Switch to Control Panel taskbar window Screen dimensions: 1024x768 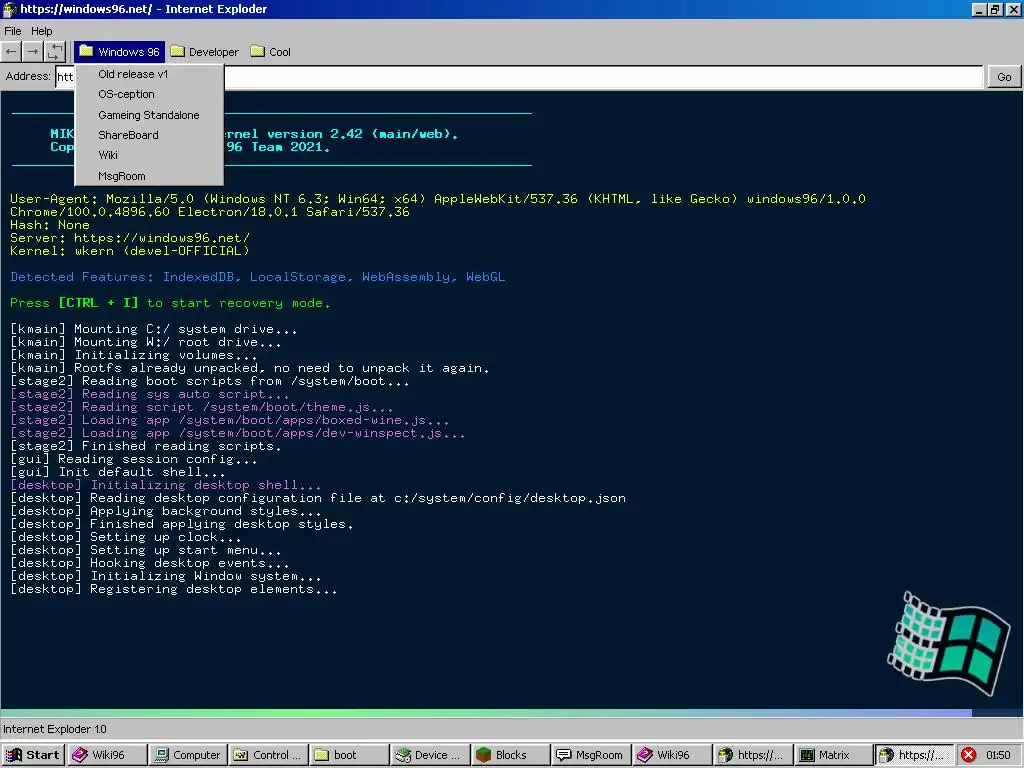(268, 755)
